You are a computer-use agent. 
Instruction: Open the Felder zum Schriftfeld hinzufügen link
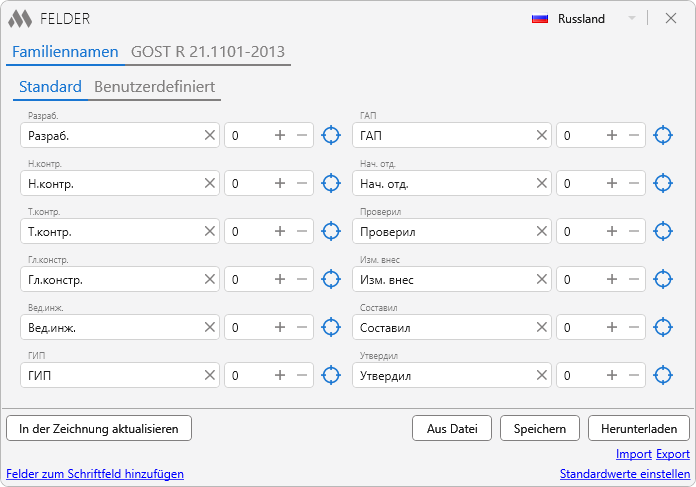click(x=95, y=474)
